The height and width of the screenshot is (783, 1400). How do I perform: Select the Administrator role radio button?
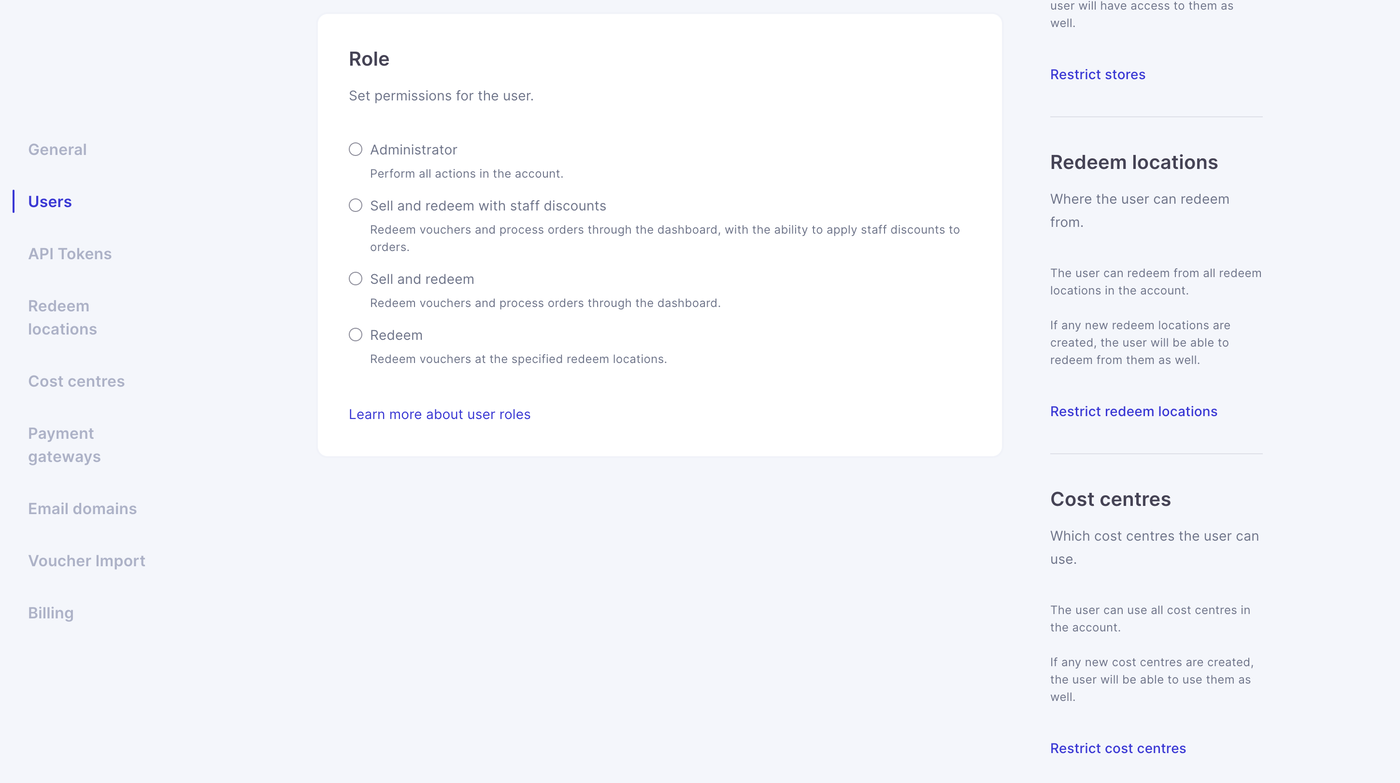pyautogui.click(x=355, y=149)
